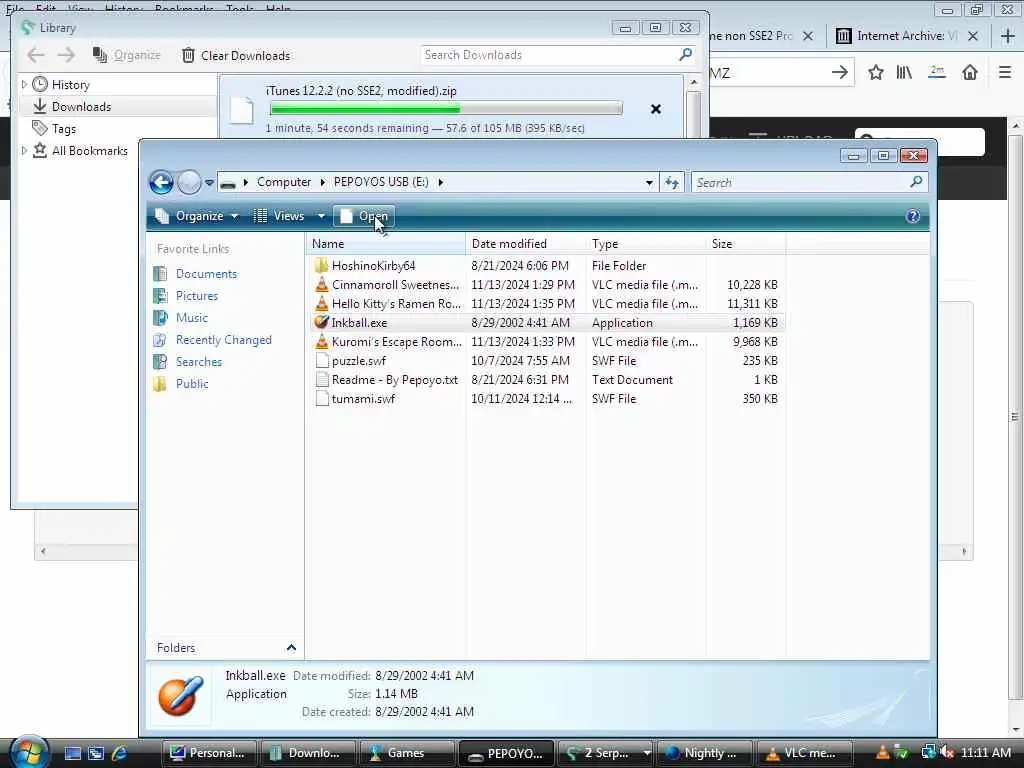Sort by the Size column header

pyautogui.click(x=745, y=244)
